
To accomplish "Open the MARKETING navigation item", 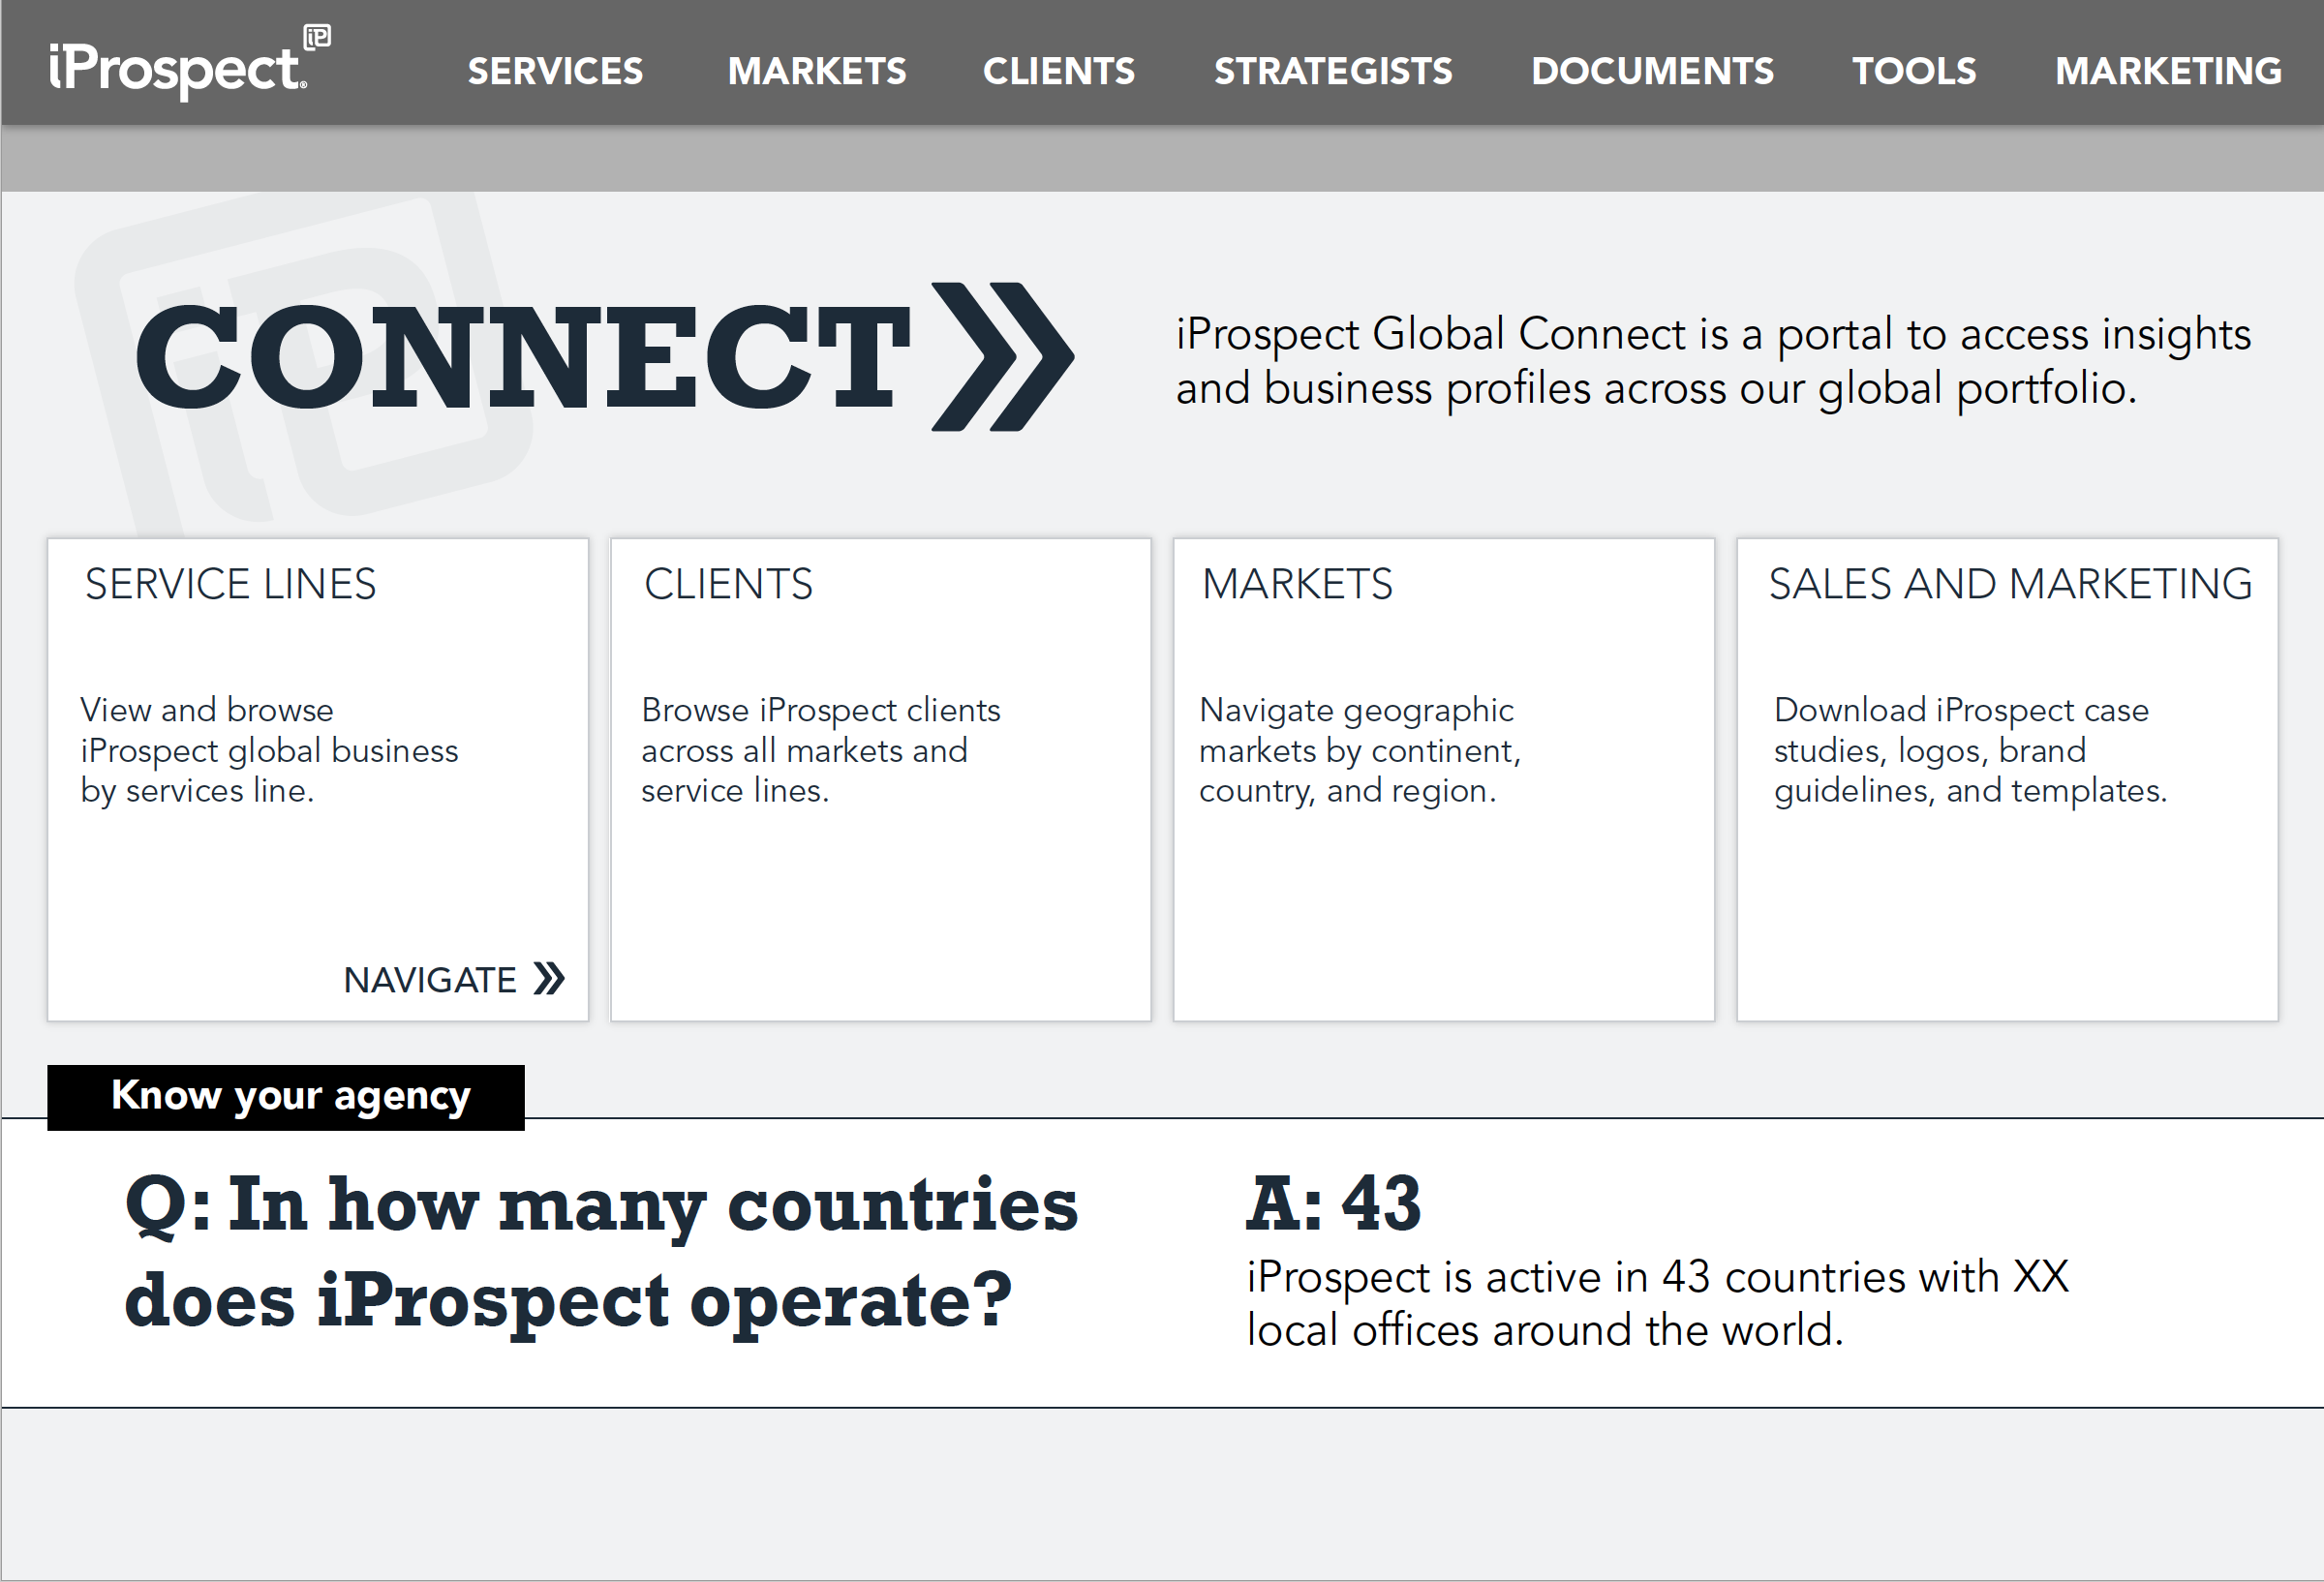I will point(2168,71).
